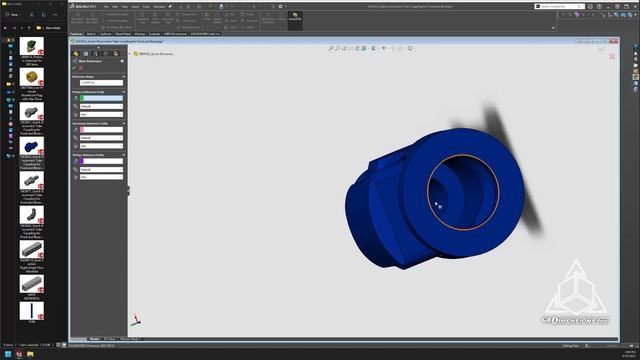This screenshot has width=640, height=360.
Task: Open the Insert menu
Action: click(135, 7)
